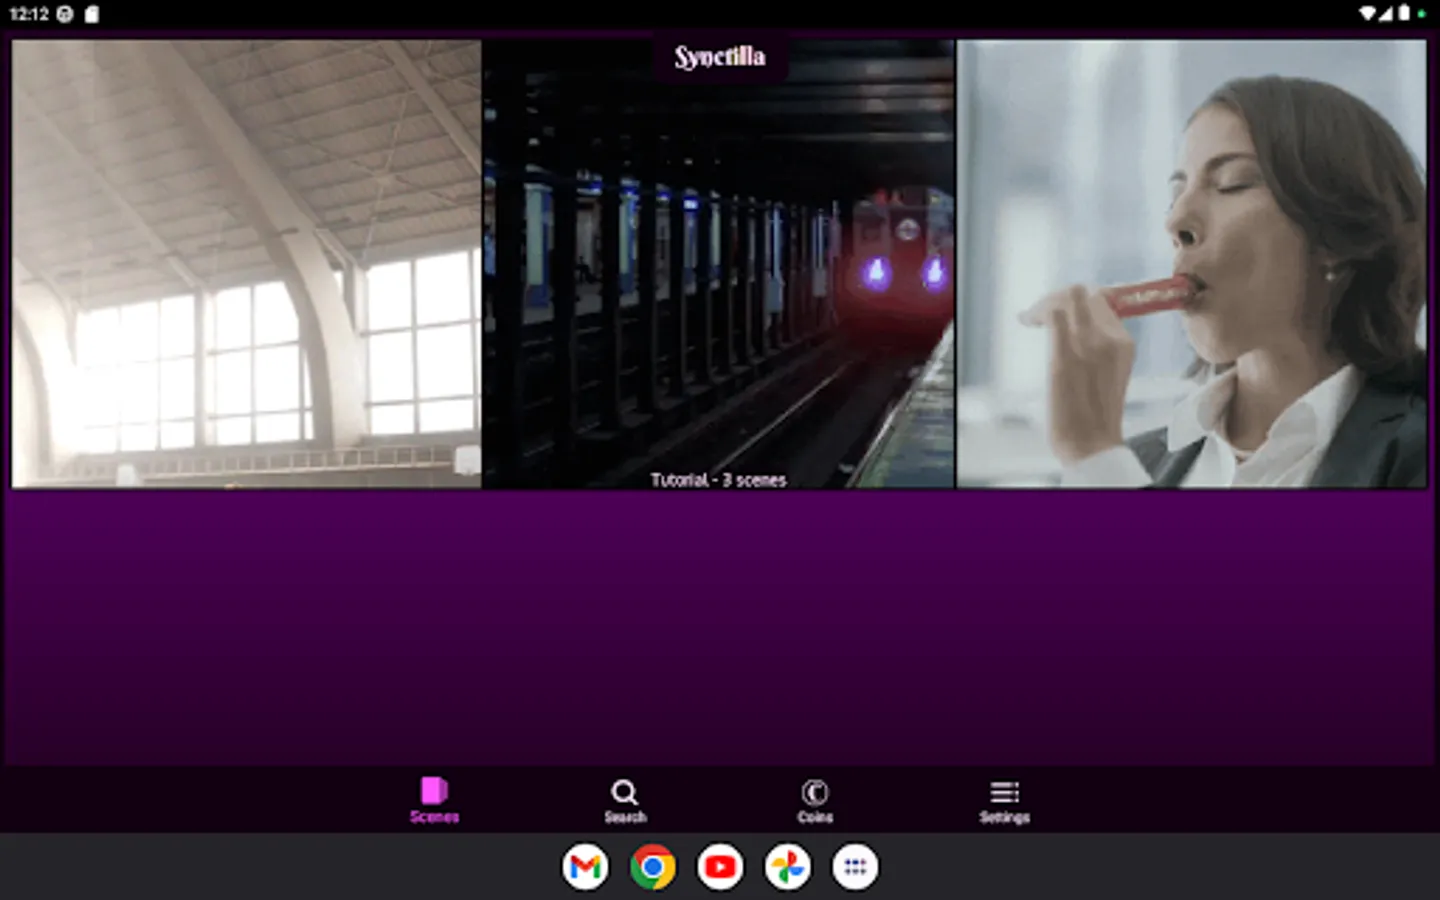Viewport: 1440px width, 900px height.
Task: Open the subway train scene thumbnail
Action: click(719, 264)
